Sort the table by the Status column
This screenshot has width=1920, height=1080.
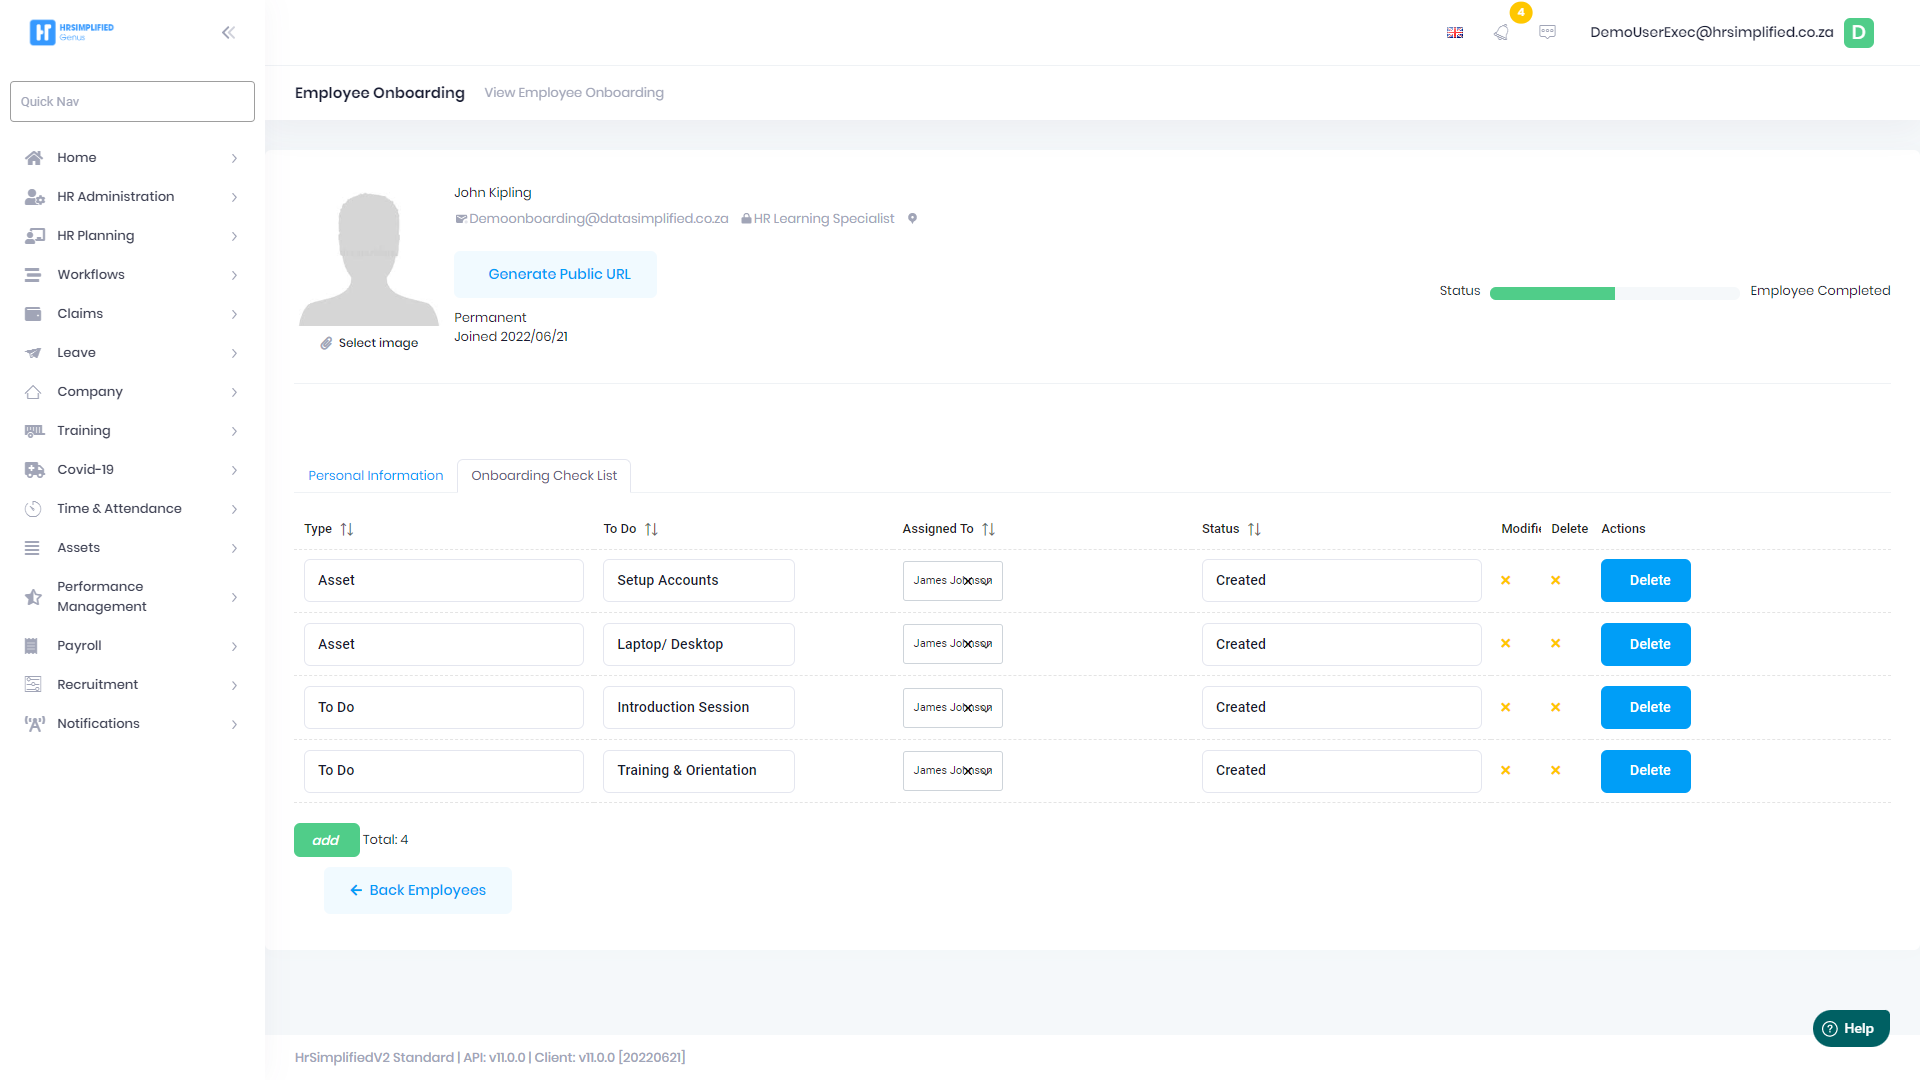click(x=1254, y=529)
